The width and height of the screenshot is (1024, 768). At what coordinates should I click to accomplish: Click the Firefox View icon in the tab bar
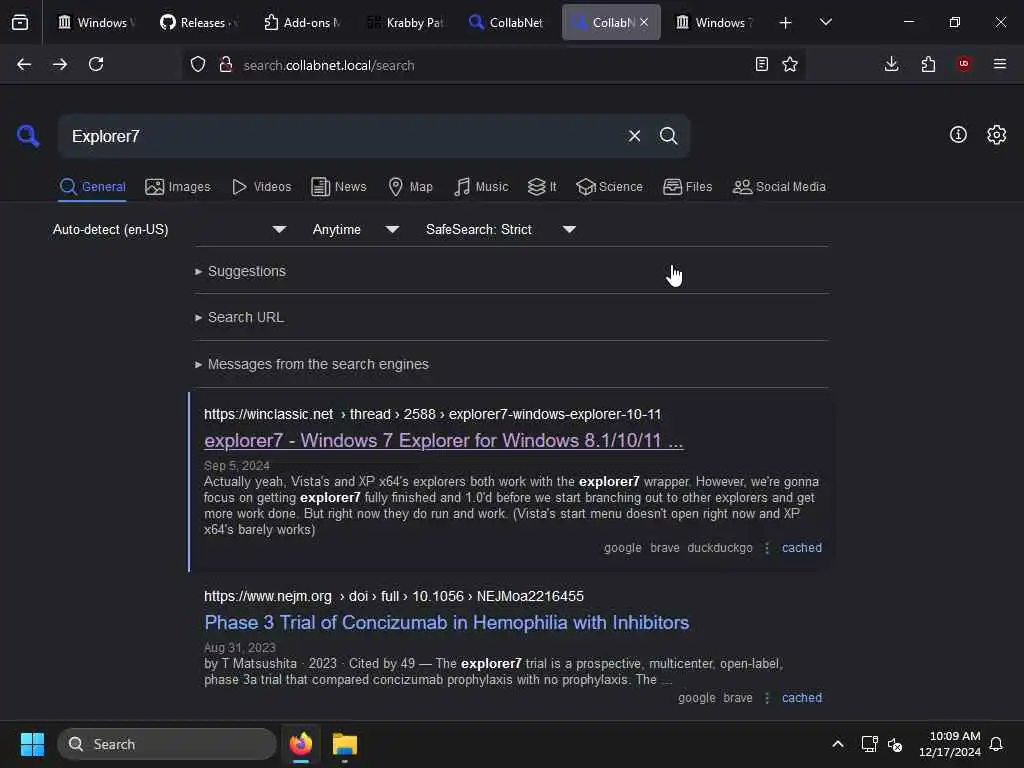pos(20,23)
